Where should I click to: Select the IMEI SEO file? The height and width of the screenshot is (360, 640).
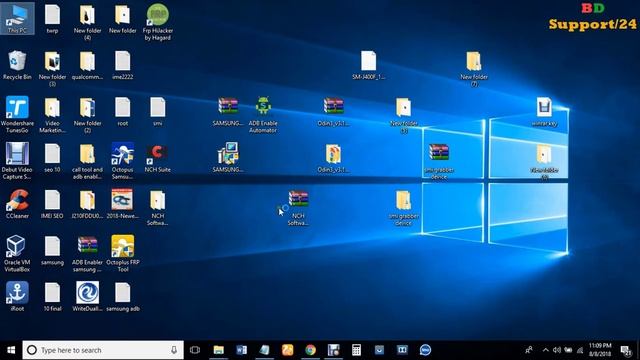pyautogui.click(x=52, y=204)
